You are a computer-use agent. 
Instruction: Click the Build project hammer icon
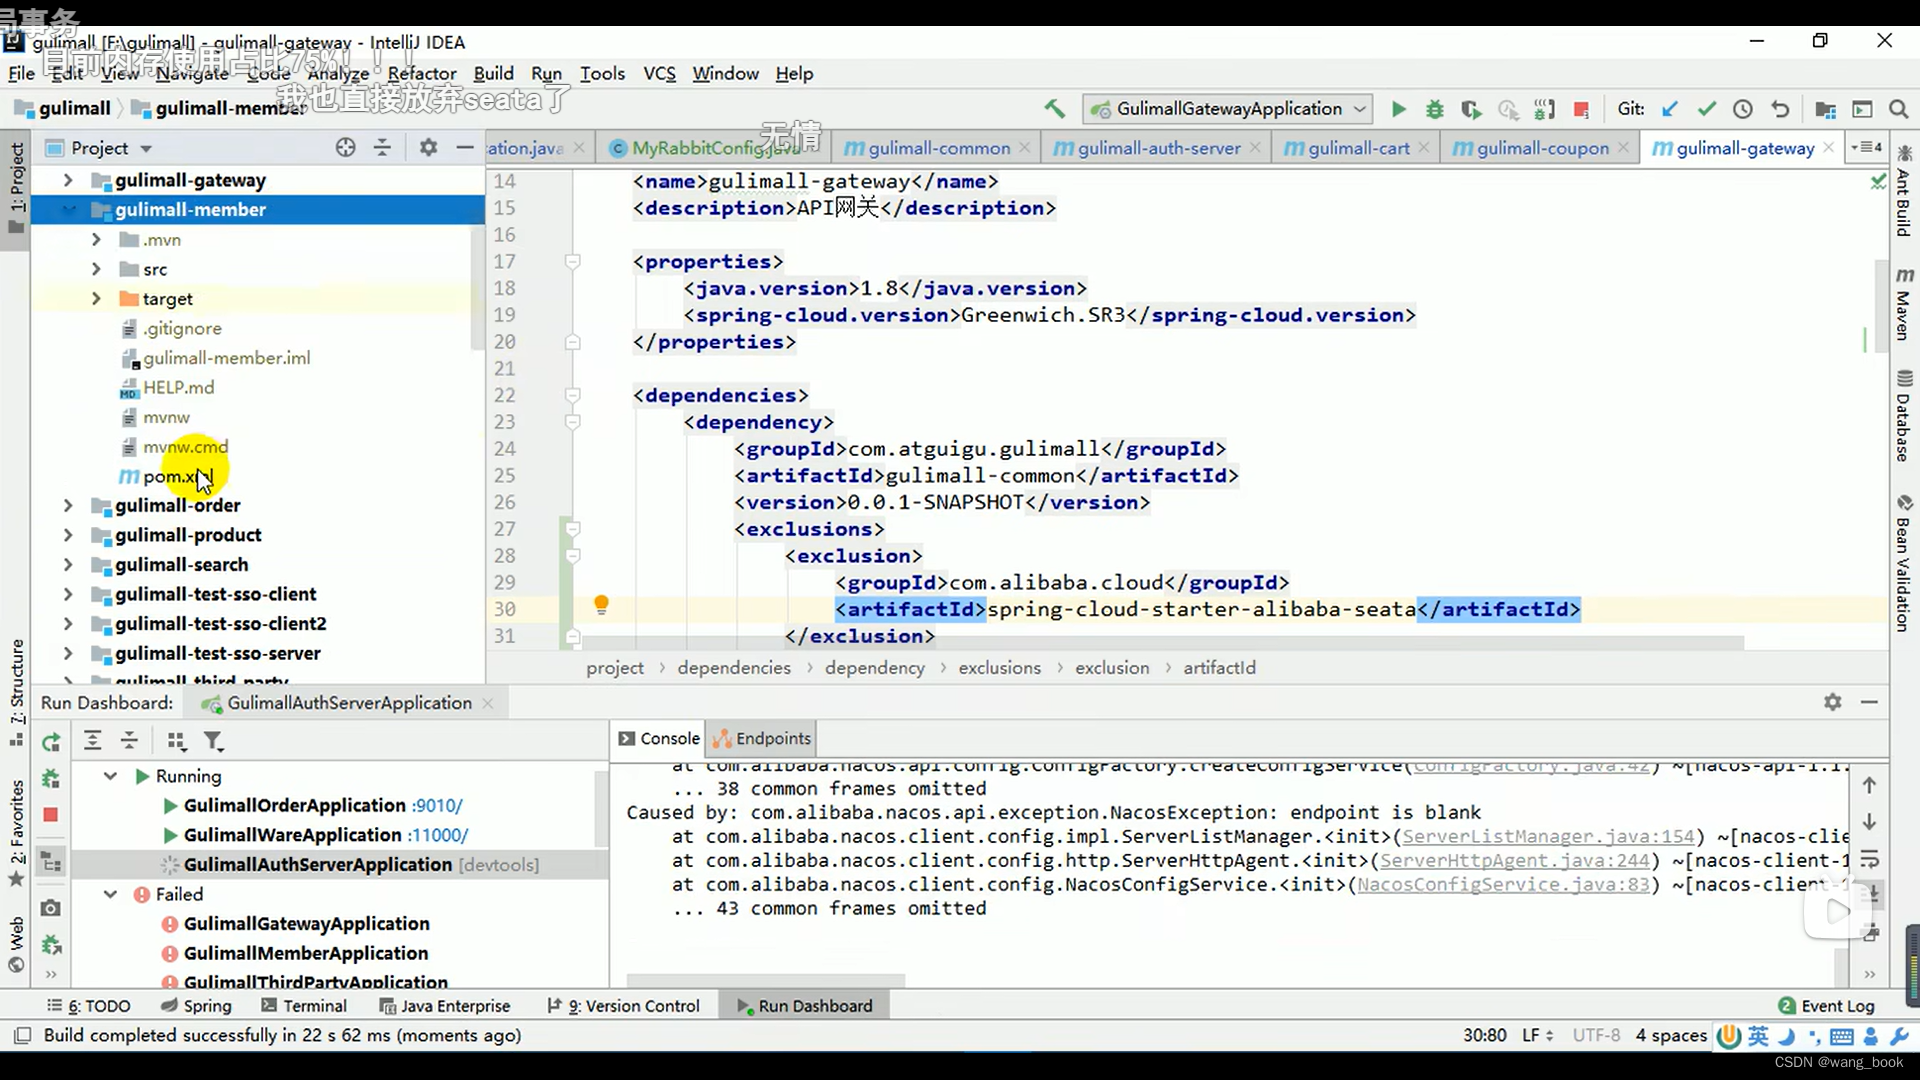coord(1055,109)
